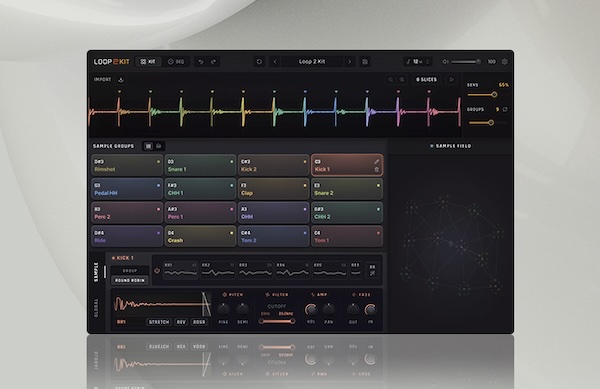600x389 pixels.
Task: Select the Snare 1 sample group pad
Action: 200,165
